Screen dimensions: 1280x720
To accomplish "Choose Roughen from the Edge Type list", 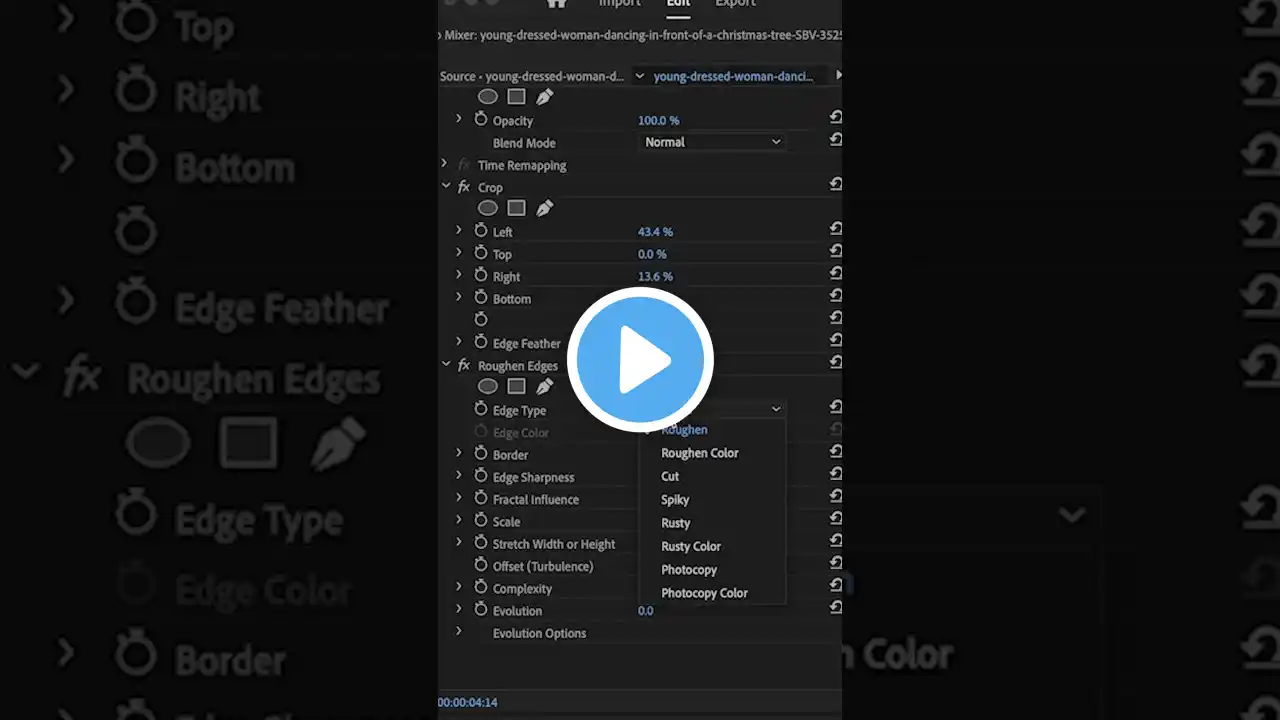I will tap(684, 430).
